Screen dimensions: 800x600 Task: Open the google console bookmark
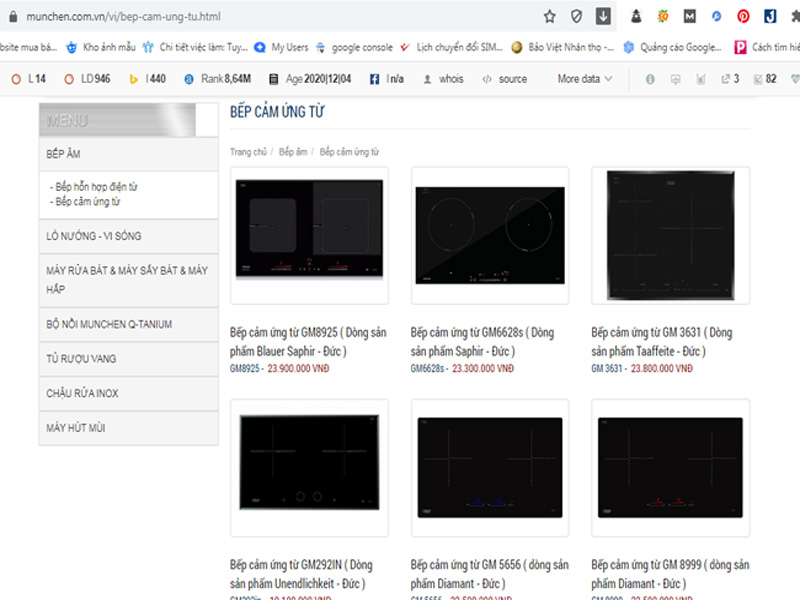[355, 47]
